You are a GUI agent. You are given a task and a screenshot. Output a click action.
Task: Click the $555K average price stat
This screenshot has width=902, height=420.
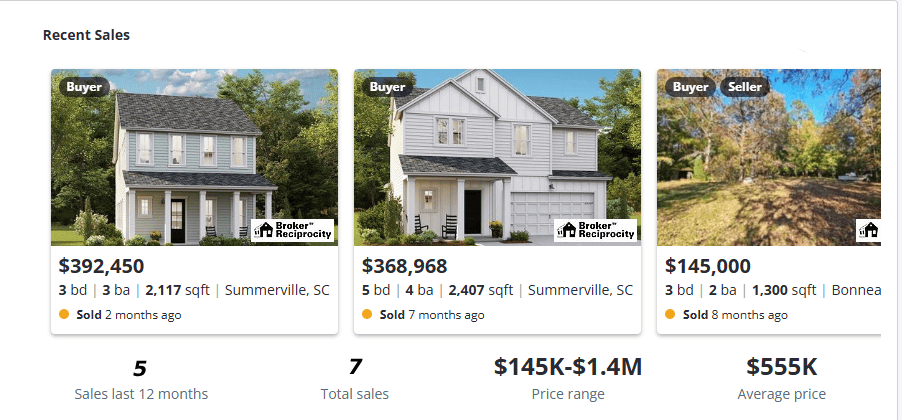(781, 368)
